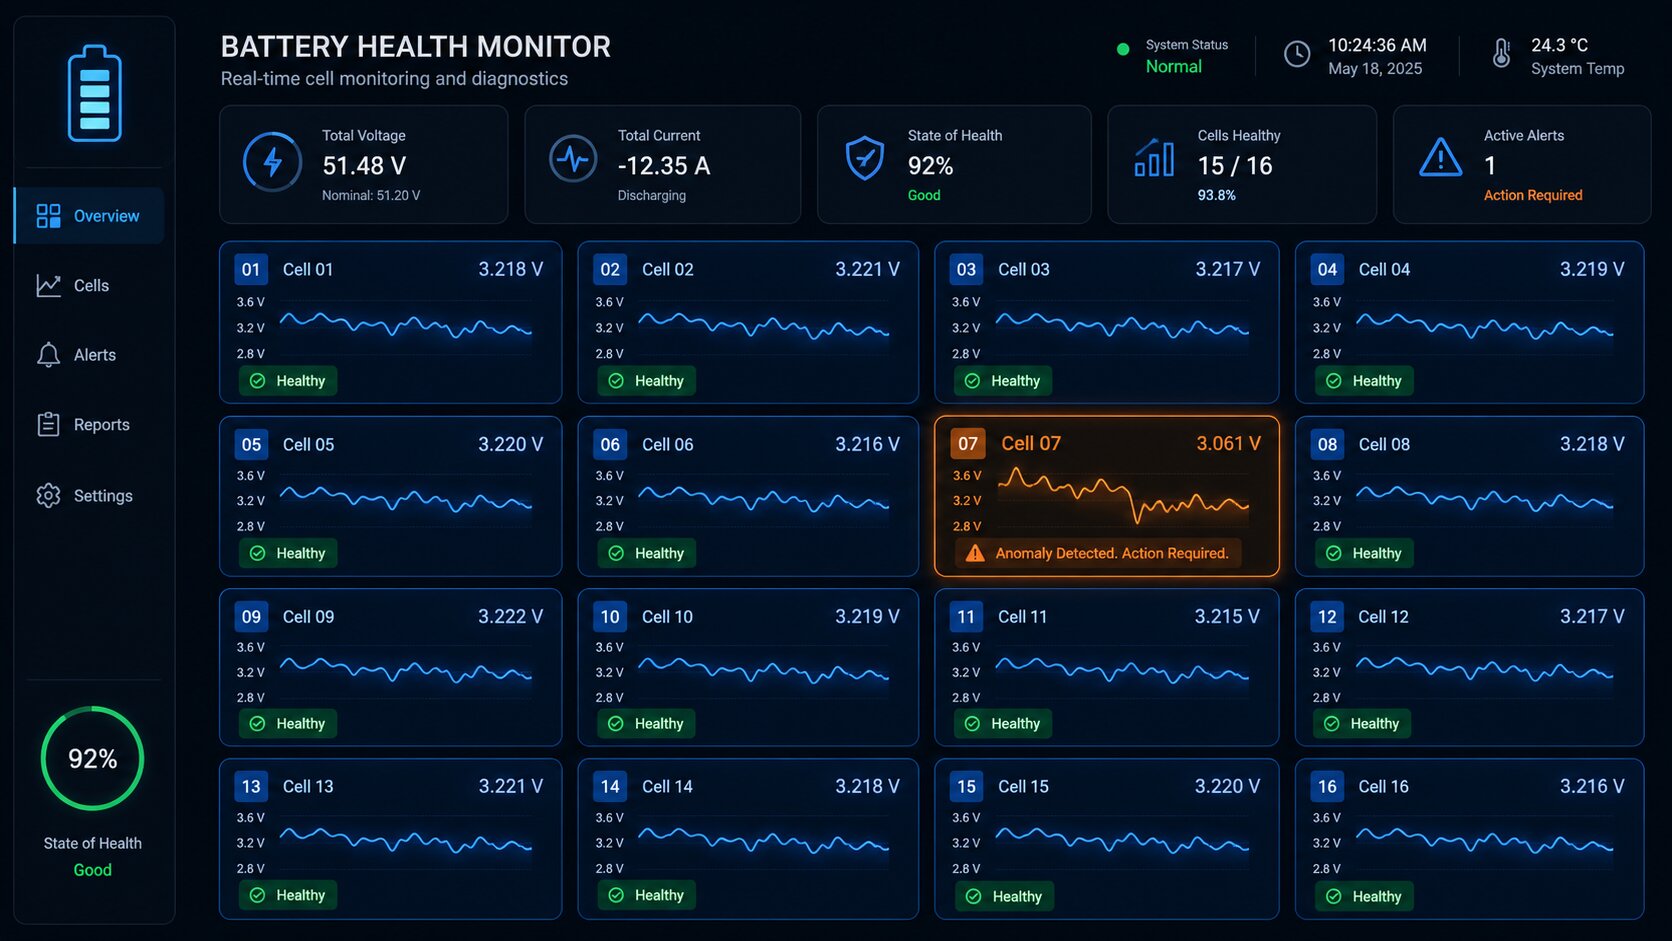Click the Cell 03 name label
This screenshot has height=941, width=1672.
point(1024,269)
